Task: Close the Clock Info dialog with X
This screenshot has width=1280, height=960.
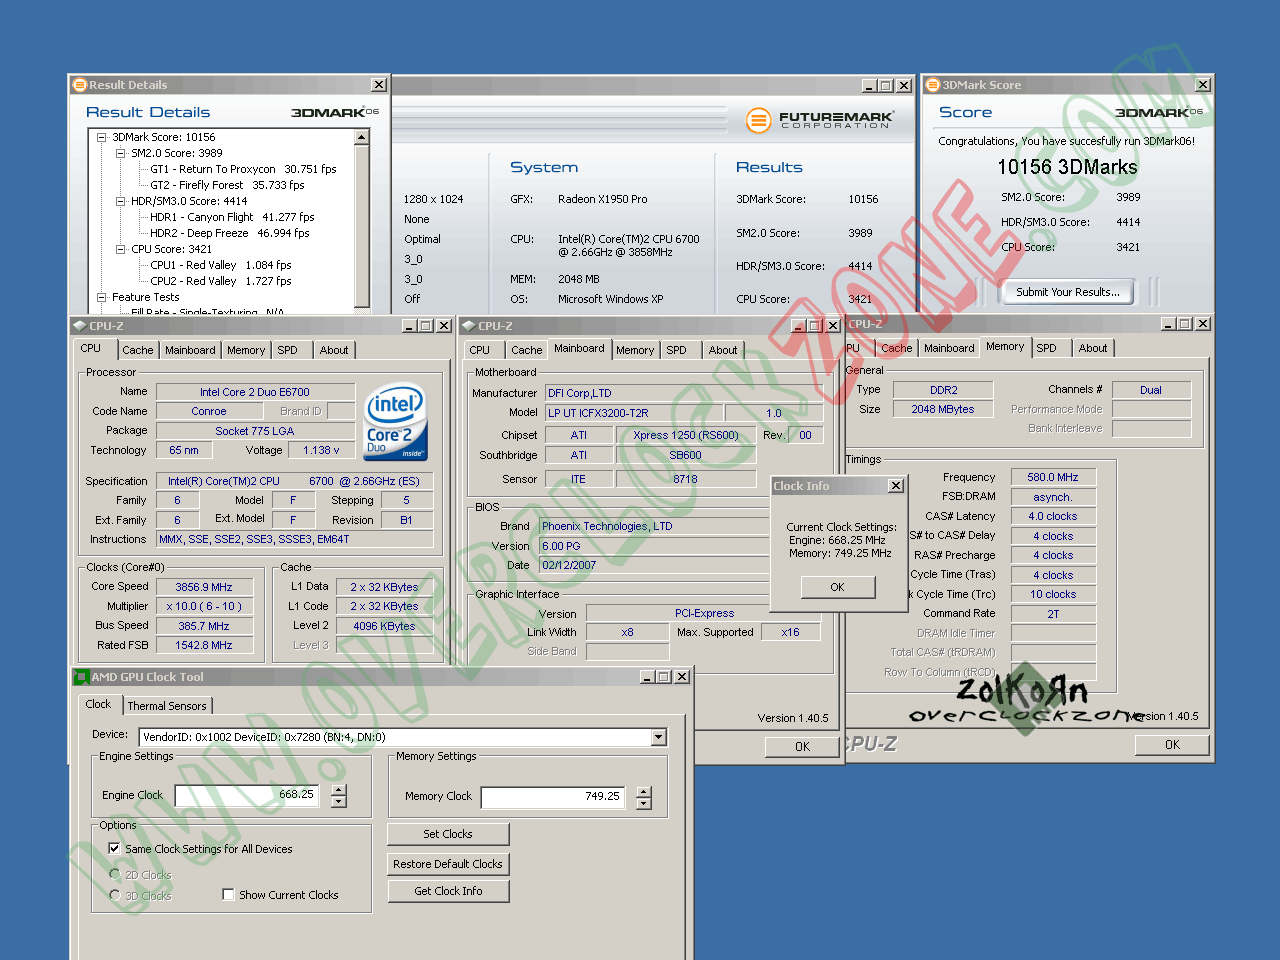Action: click(x=896, y=486)
